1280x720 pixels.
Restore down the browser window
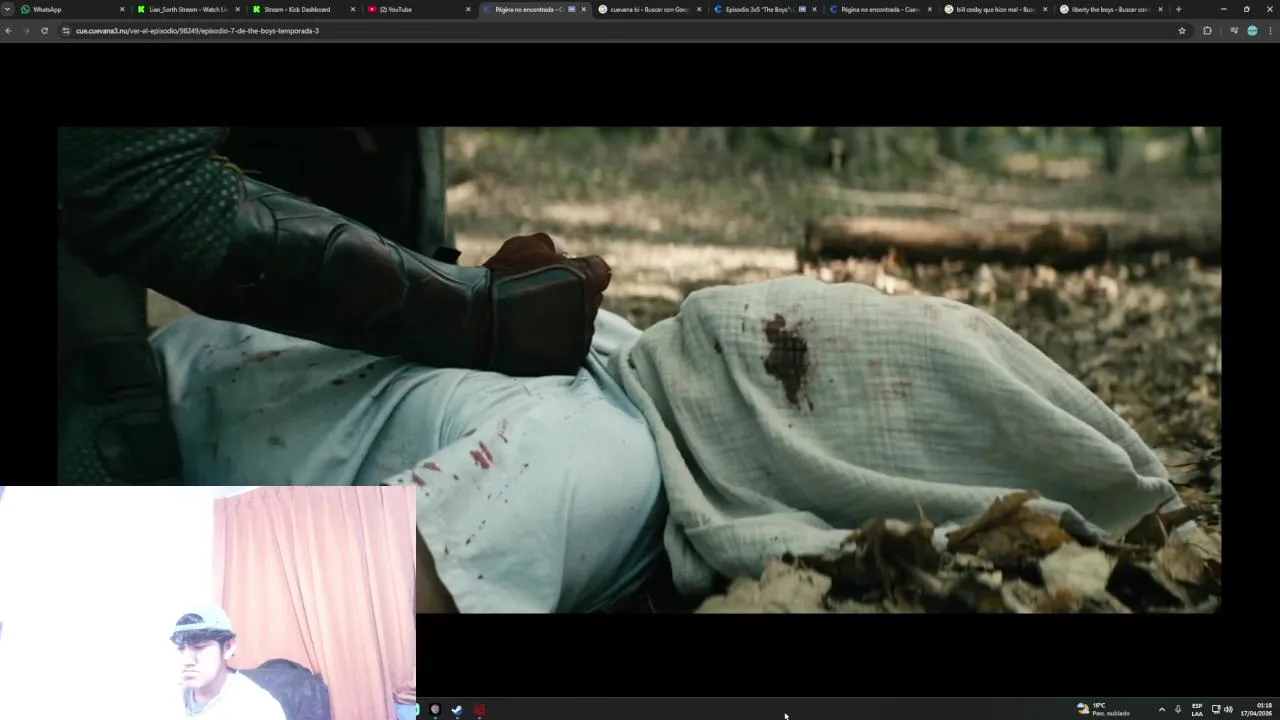point(1246,9)
